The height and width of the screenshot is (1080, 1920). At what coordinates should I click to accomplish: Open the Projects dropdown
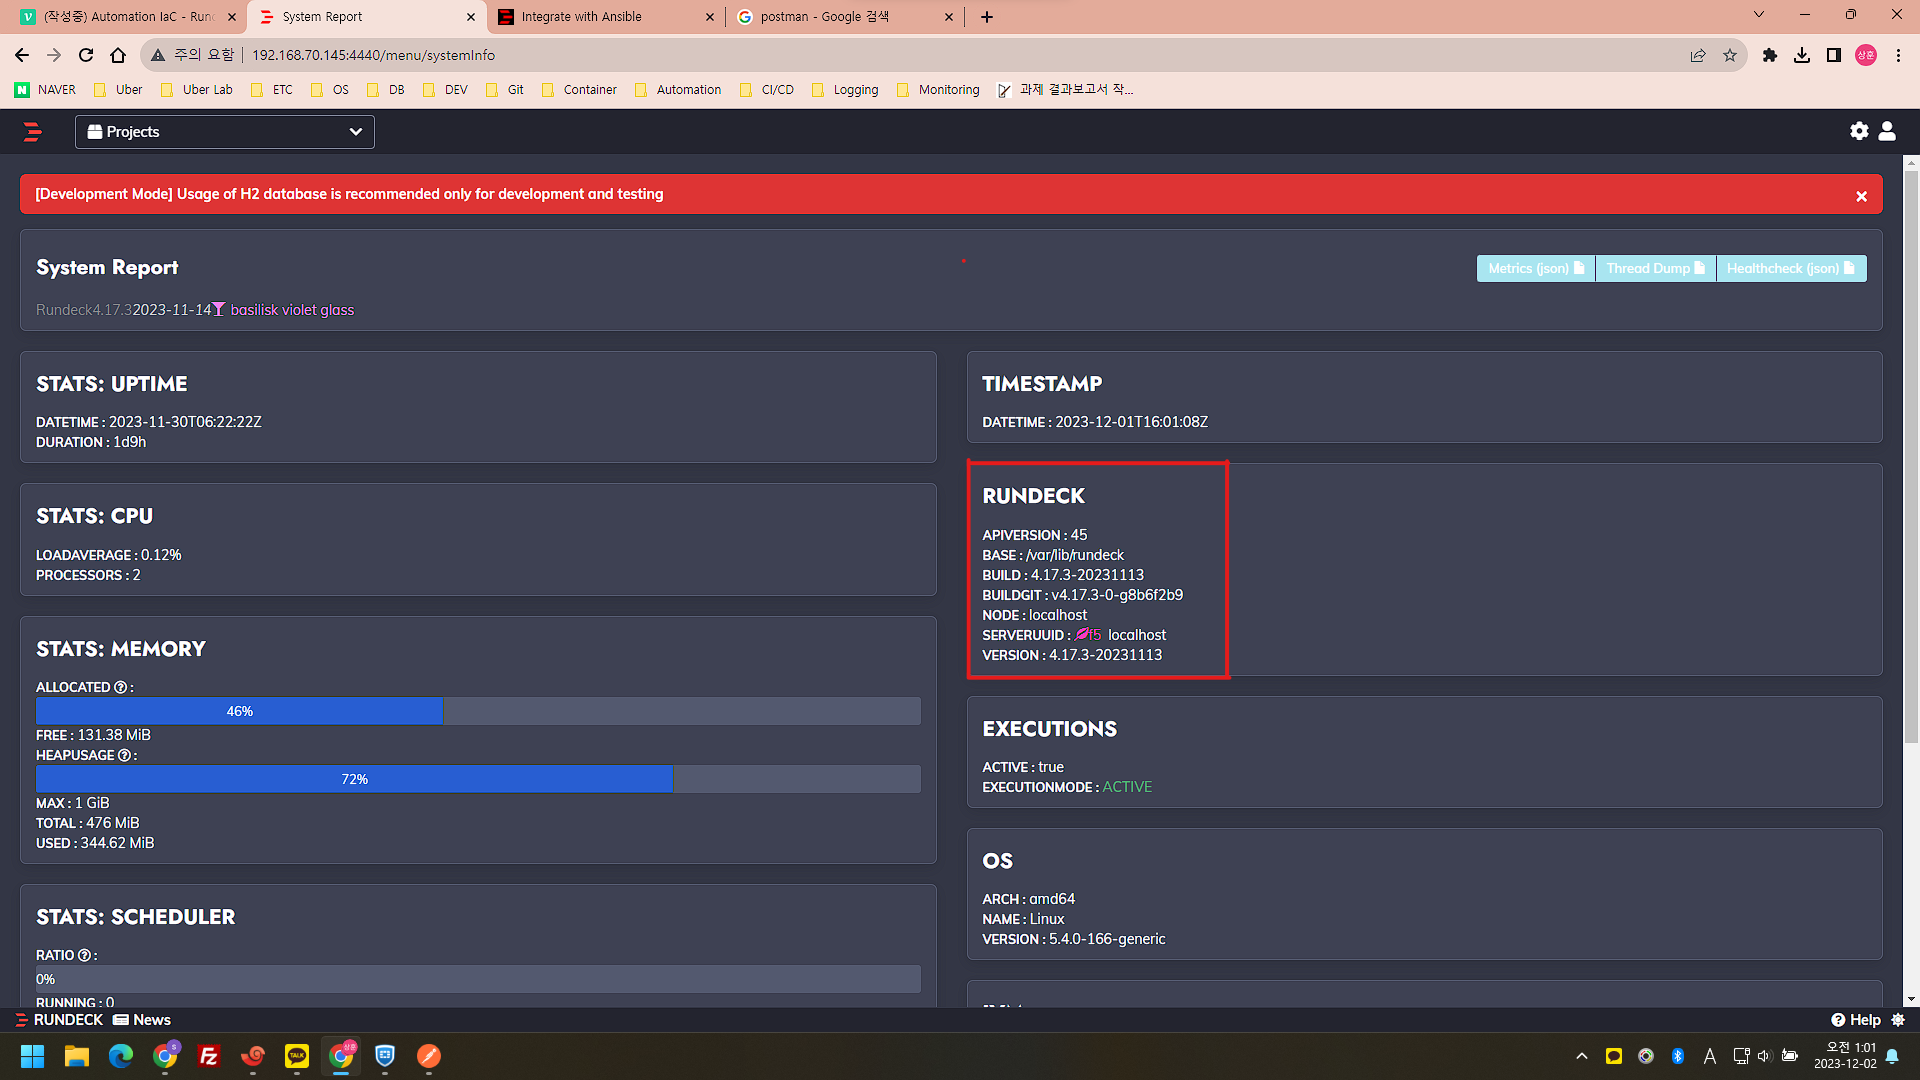(225, 132)
